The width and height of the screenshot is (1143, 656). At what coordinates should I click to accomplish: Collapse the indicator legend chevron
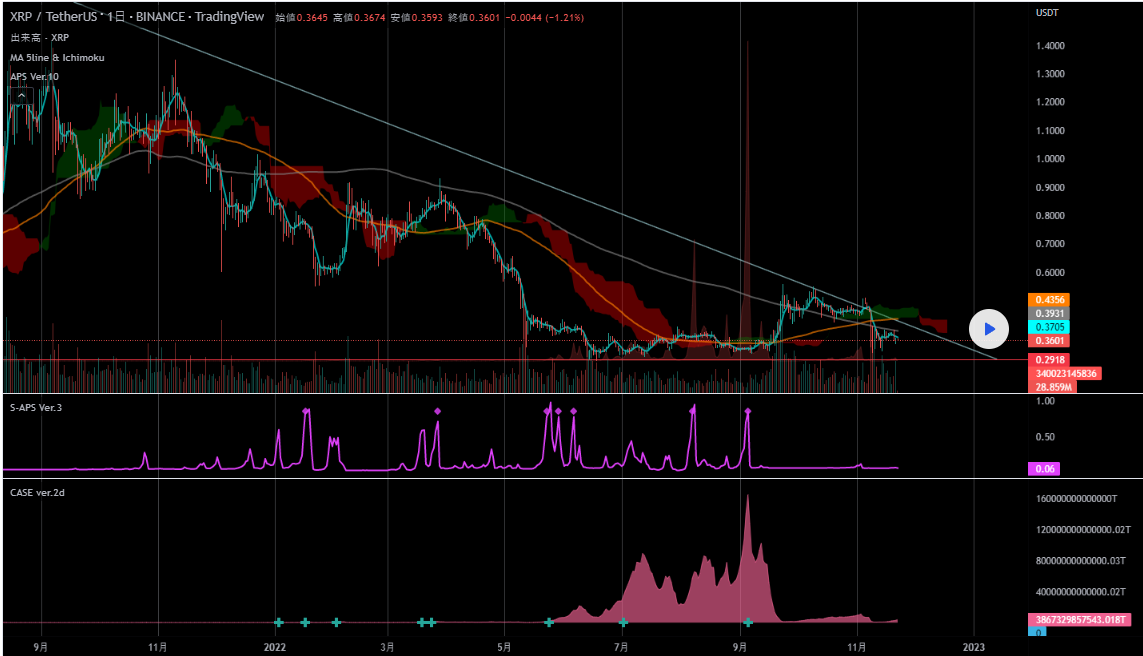coord(20,96)
